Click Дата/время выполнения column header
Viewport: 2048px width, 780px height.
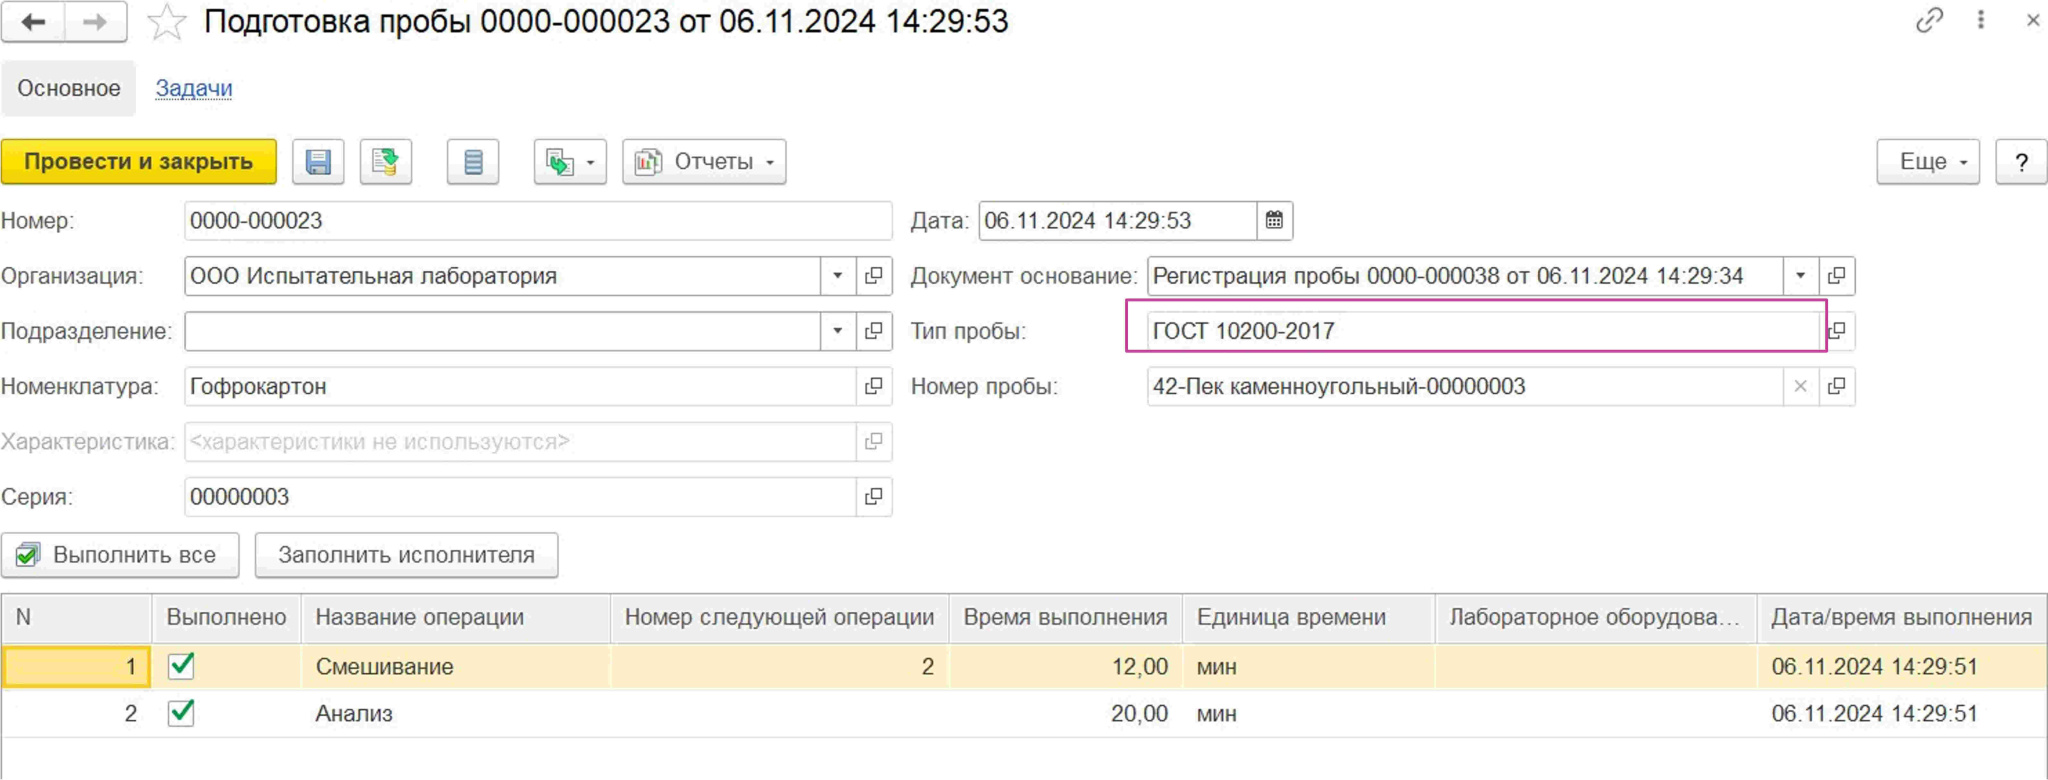pyautogui.click(x=1902, y=617)
